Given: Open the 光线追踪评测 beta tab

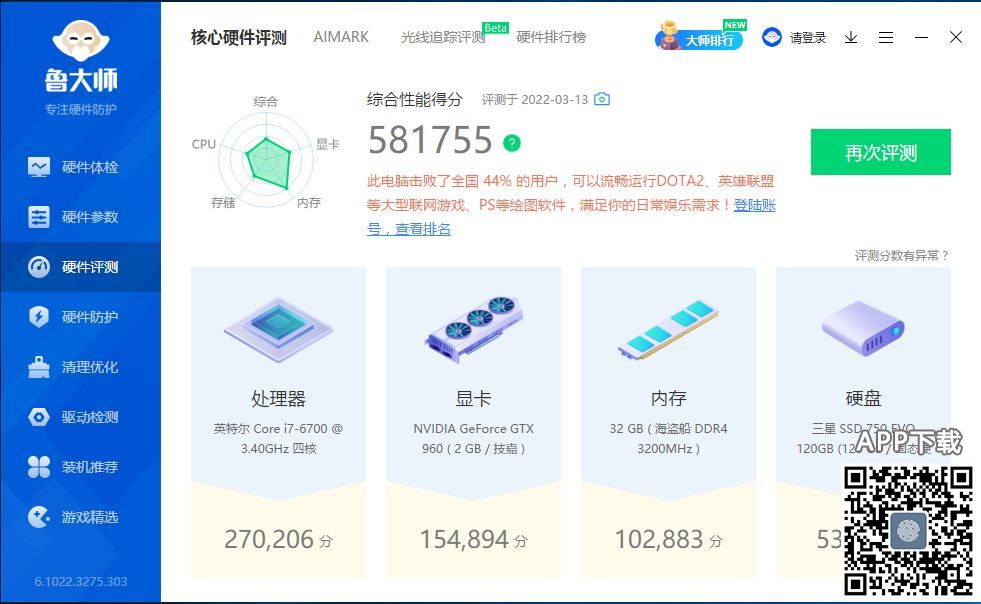Looking at the screenshot, I should pos(443,37).
